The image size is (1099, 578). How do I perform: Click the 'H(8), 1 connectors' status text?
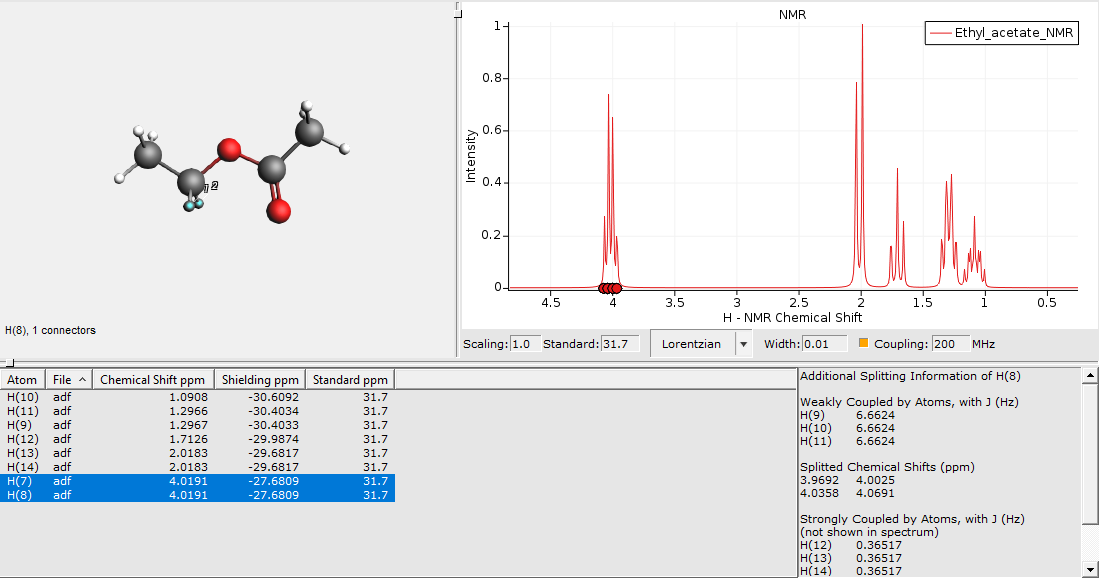click(x=50, y=330)
